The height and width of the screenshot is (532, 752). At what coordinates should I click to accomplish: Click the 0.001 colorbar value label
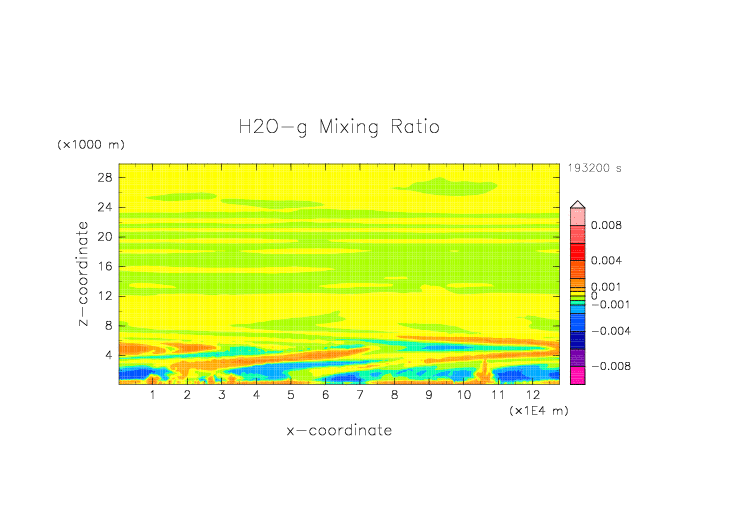(x=606, y=287)
